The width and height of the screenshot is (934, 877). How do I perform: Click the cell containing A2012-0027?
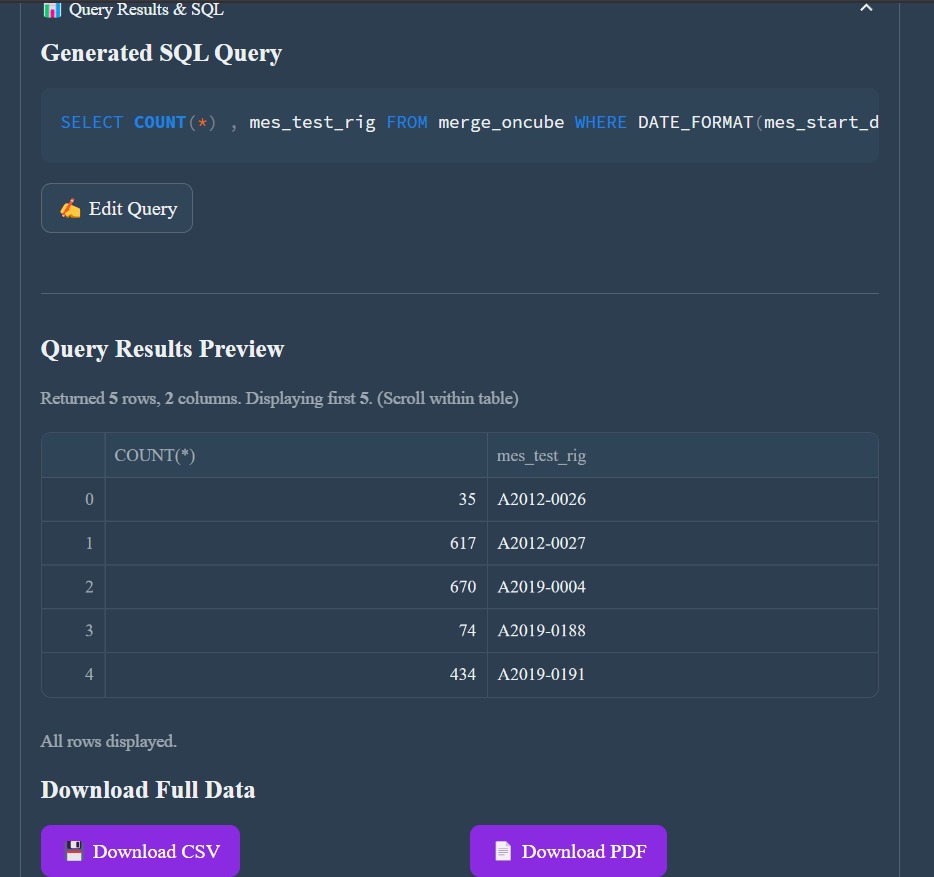[541, 543]
